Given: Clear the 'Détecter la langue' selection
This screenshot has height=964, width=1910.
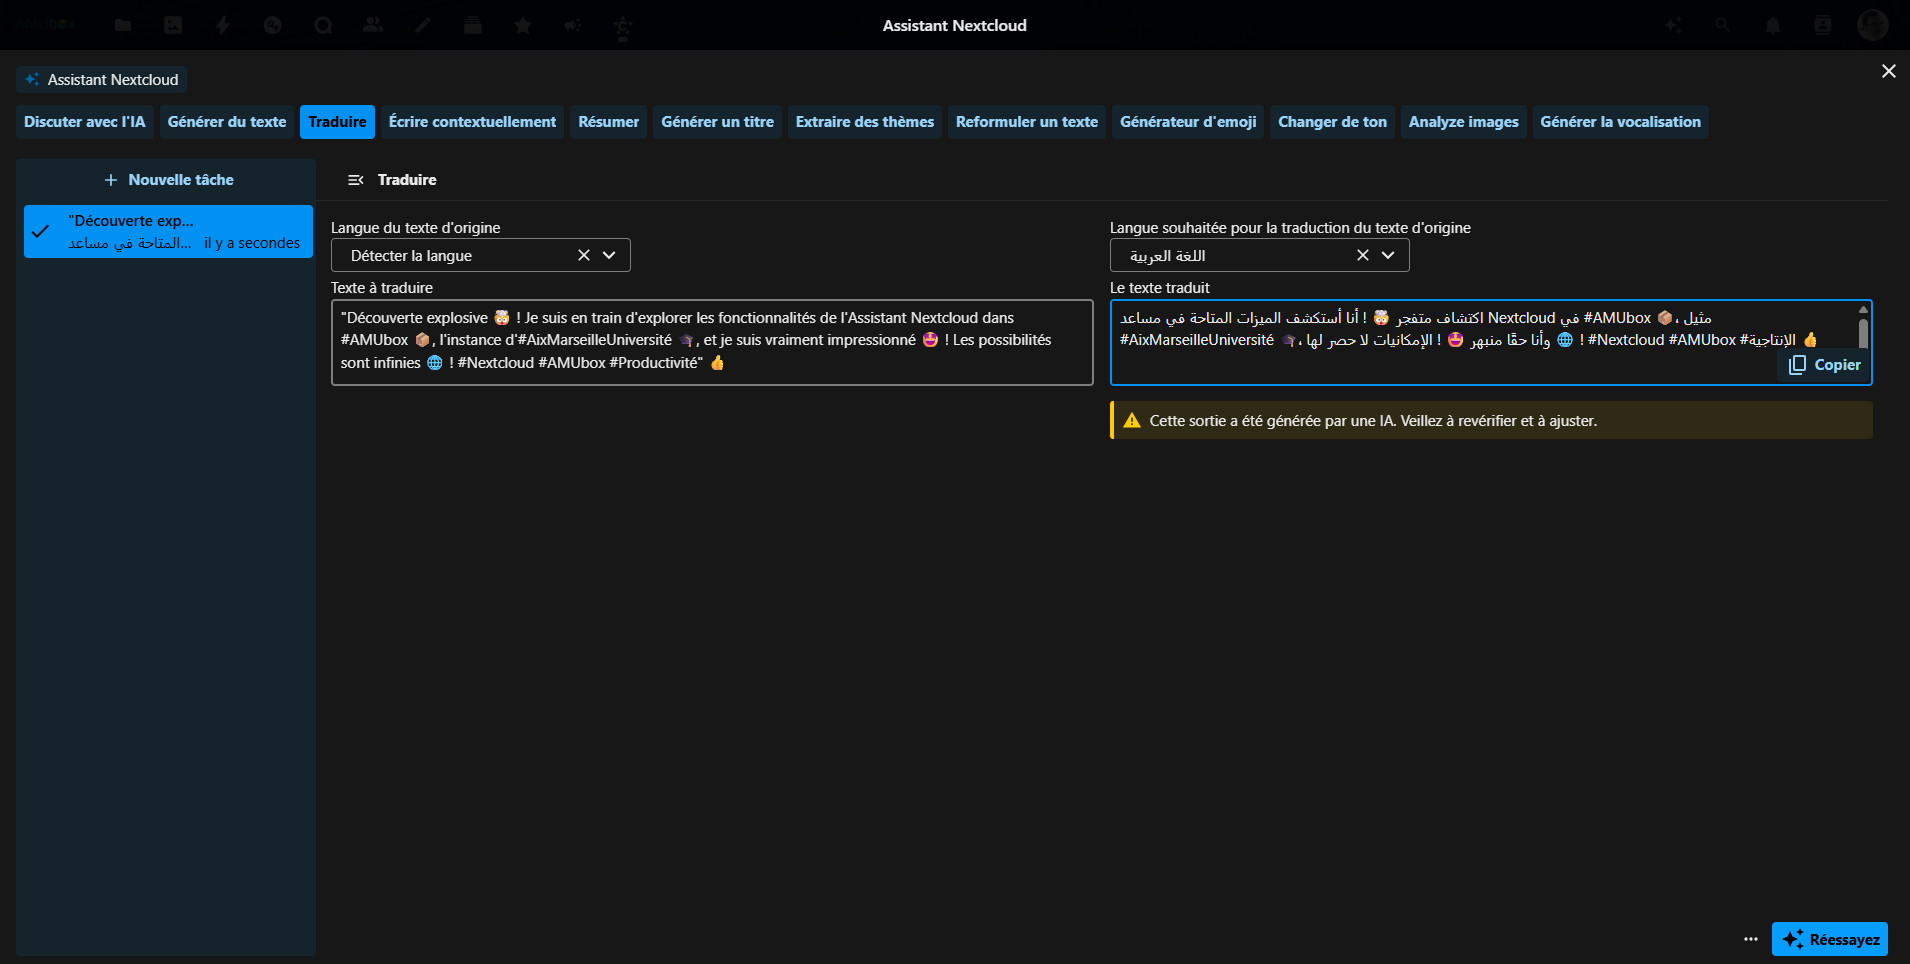Looking at the screenshot, I should pyautogui.click(x=584, y=255).
